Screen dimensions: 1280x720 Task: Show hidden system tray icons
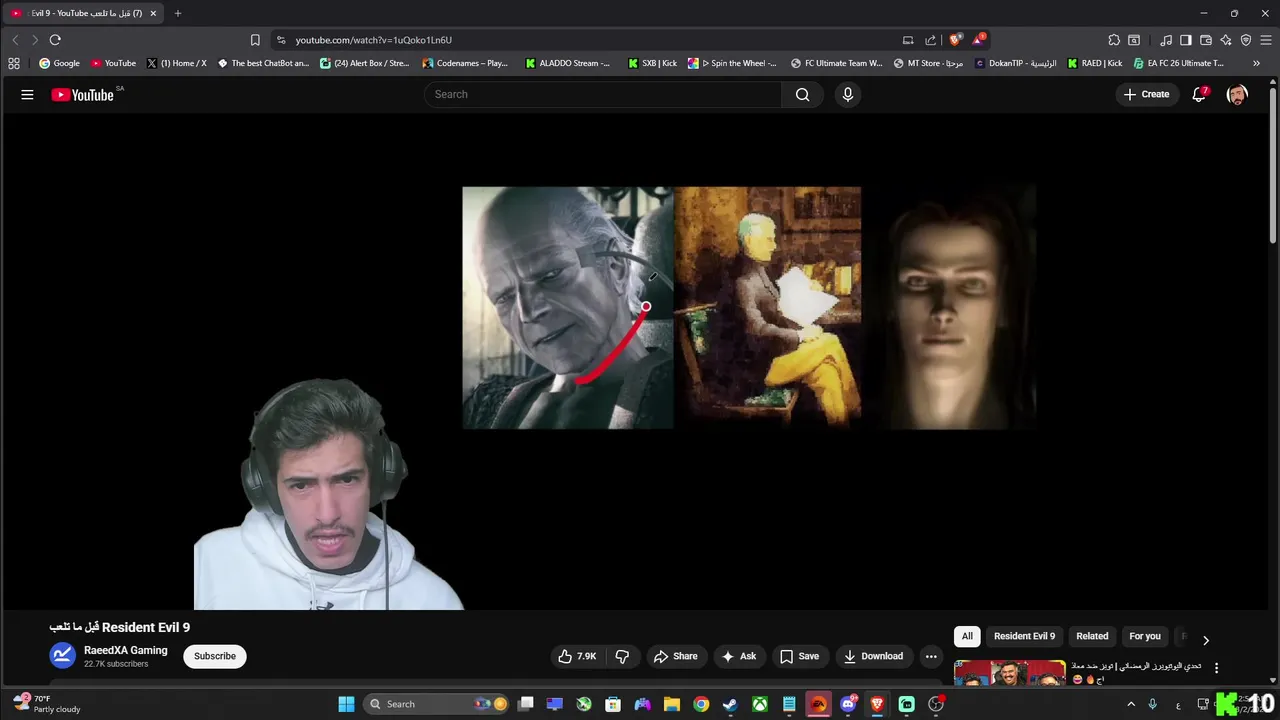tap(1131, 704)
